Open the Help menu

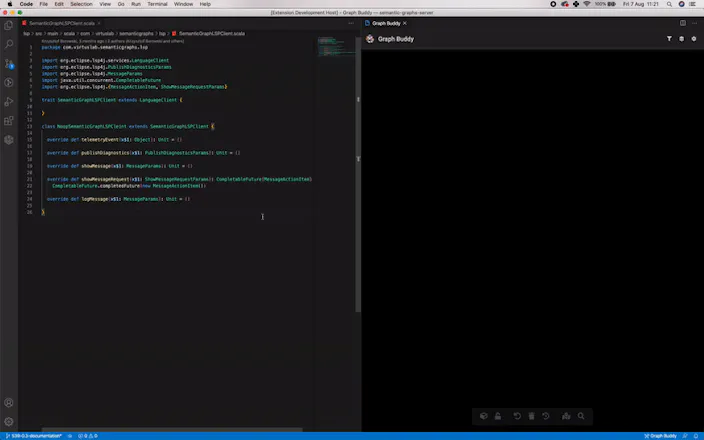205,4
